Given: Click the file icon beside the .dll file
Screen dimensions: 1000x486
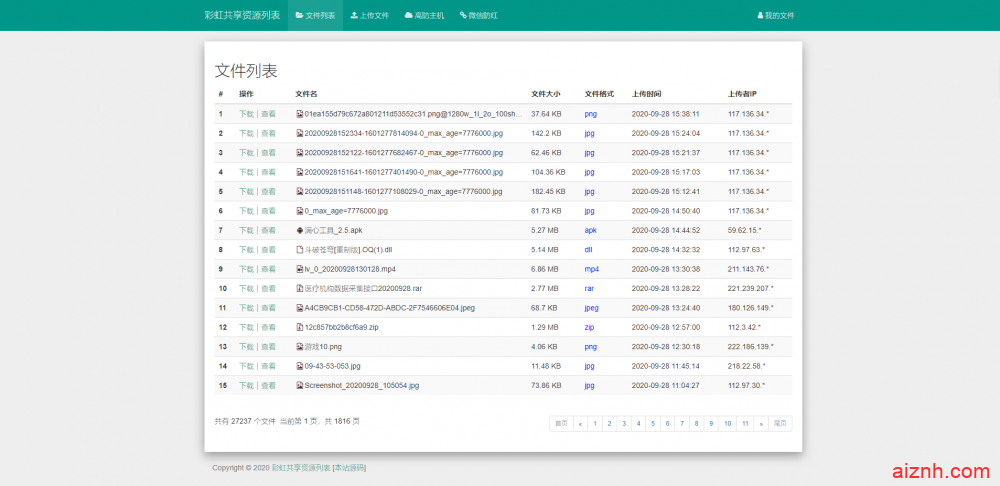Looking at the screenshot, I should coord(300,250).
